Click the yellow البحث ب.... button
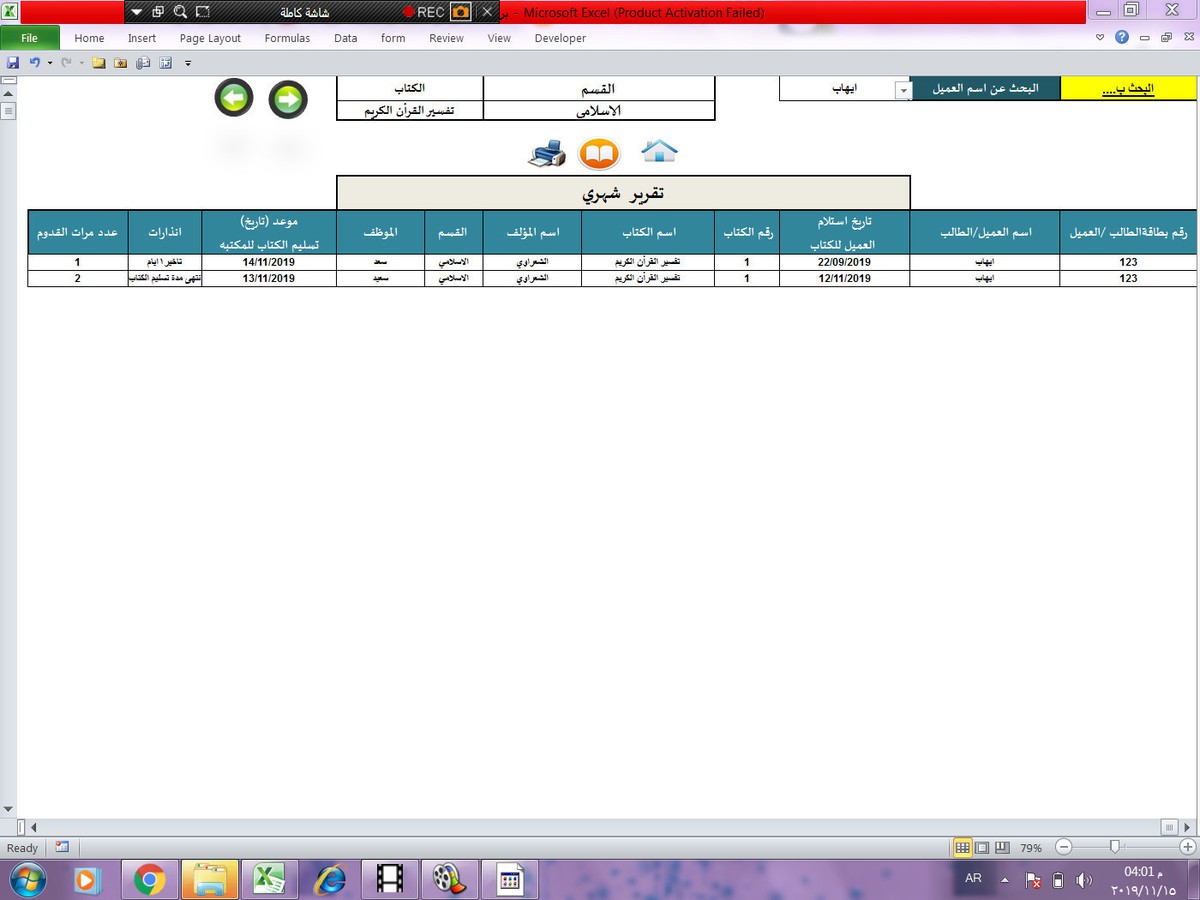Image resolution: width=1200 pixels, height=900 pixels. pyautogui.click(x=1127, y=88)
